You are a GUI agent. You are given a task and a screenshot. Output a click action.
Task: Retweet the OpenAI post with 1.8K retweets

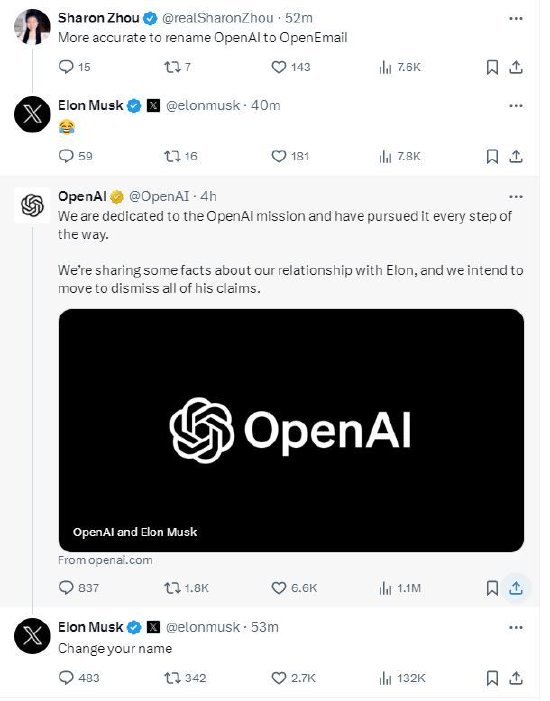[172, 587]
